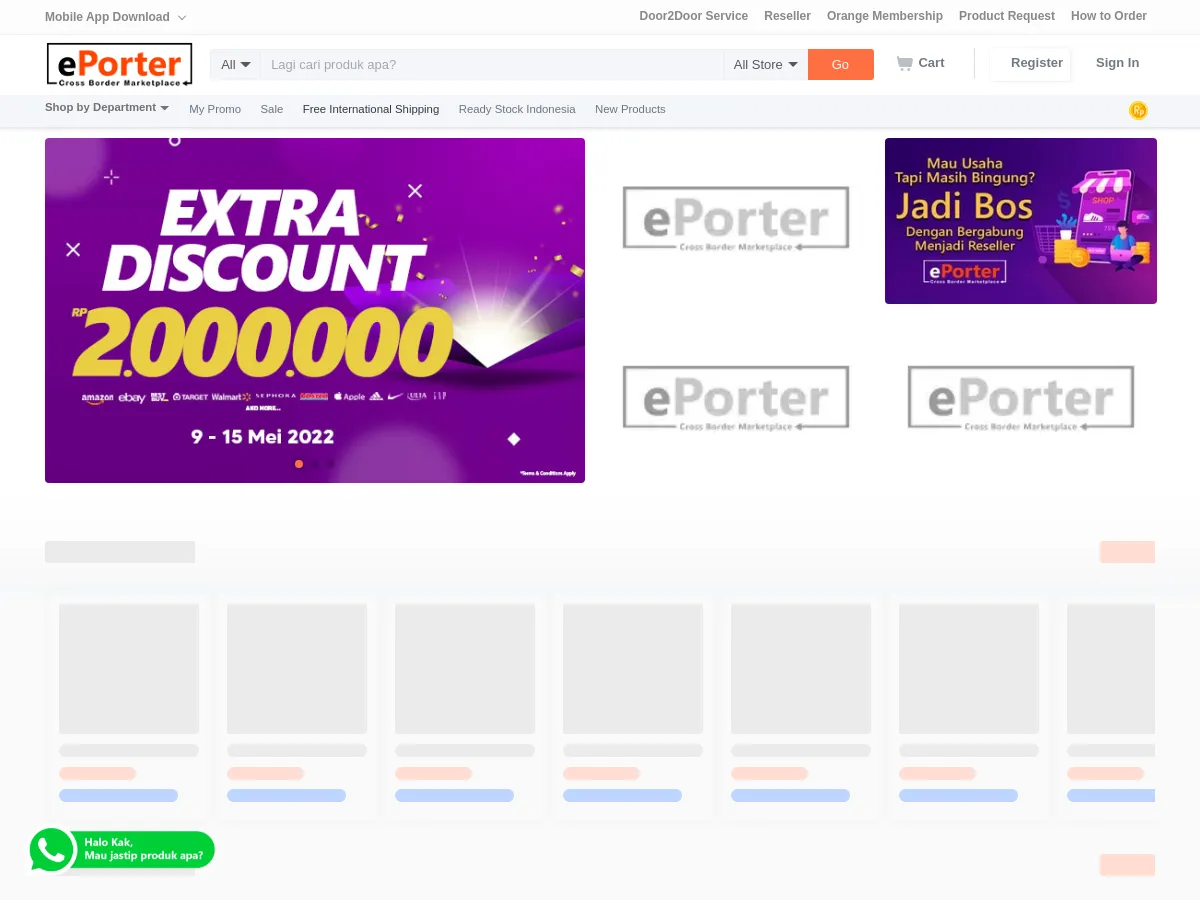The height and width of the screenshot is (900, 1200).
Task: Click the Rp currency coin icon
Action: tap(1138, 110)
